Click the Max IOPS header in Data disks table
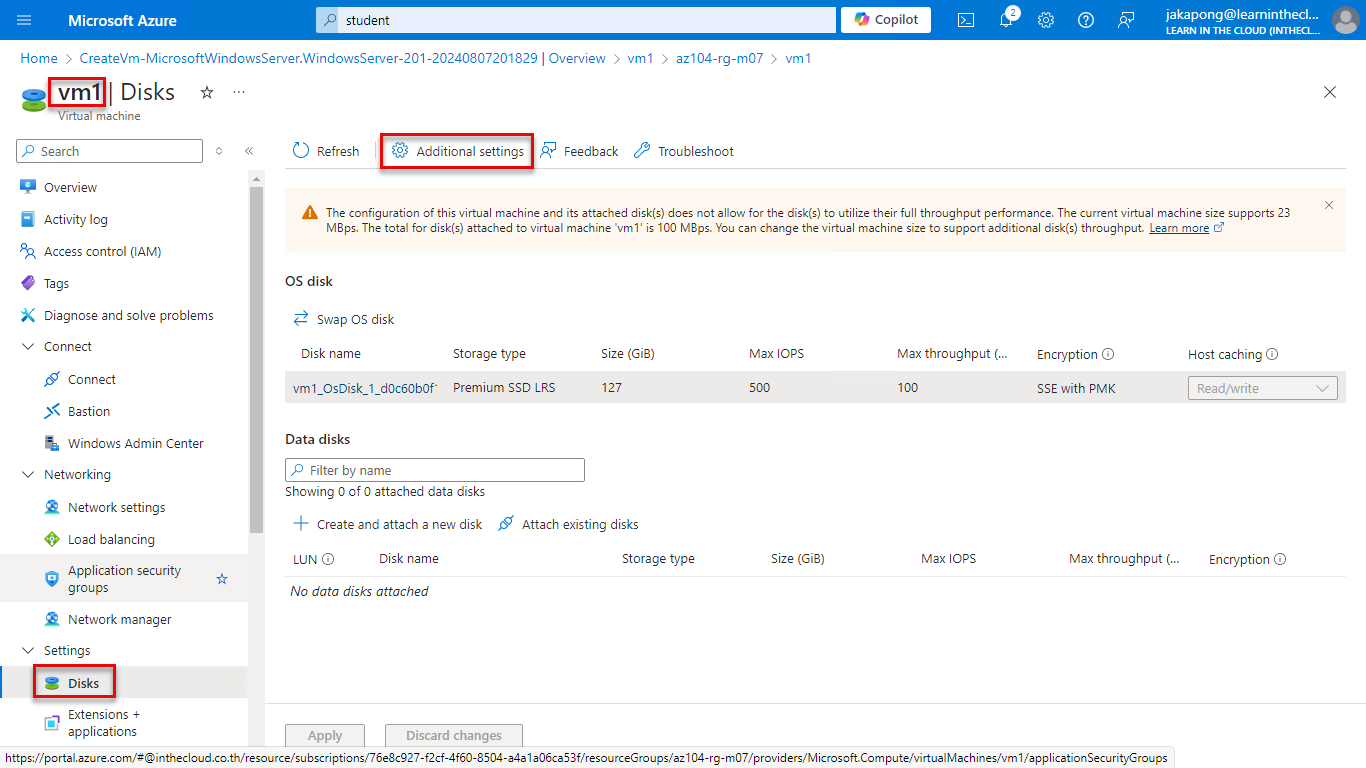Image resolution: width=1366 pixels, height=768 pixels. coord(948,559)
